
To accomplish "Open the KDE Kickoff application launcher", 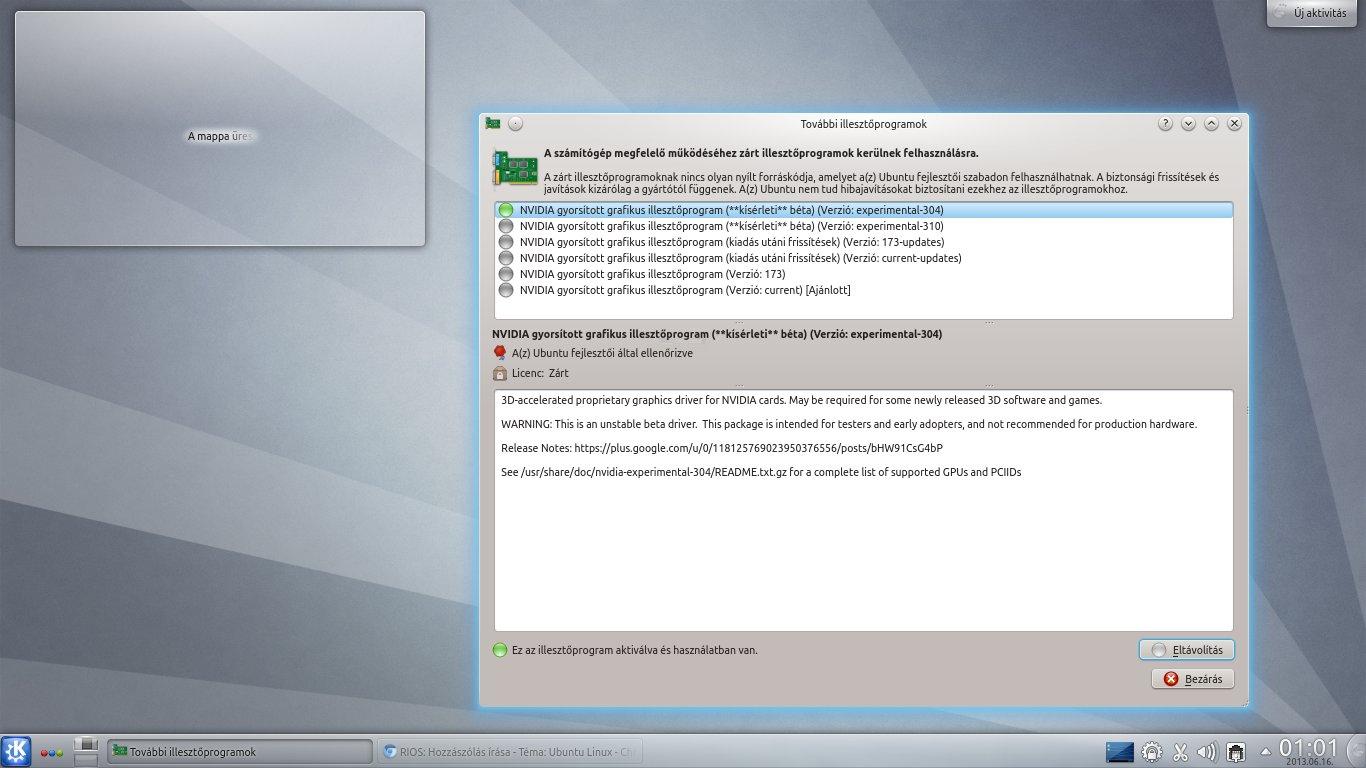I will point(16,751).
